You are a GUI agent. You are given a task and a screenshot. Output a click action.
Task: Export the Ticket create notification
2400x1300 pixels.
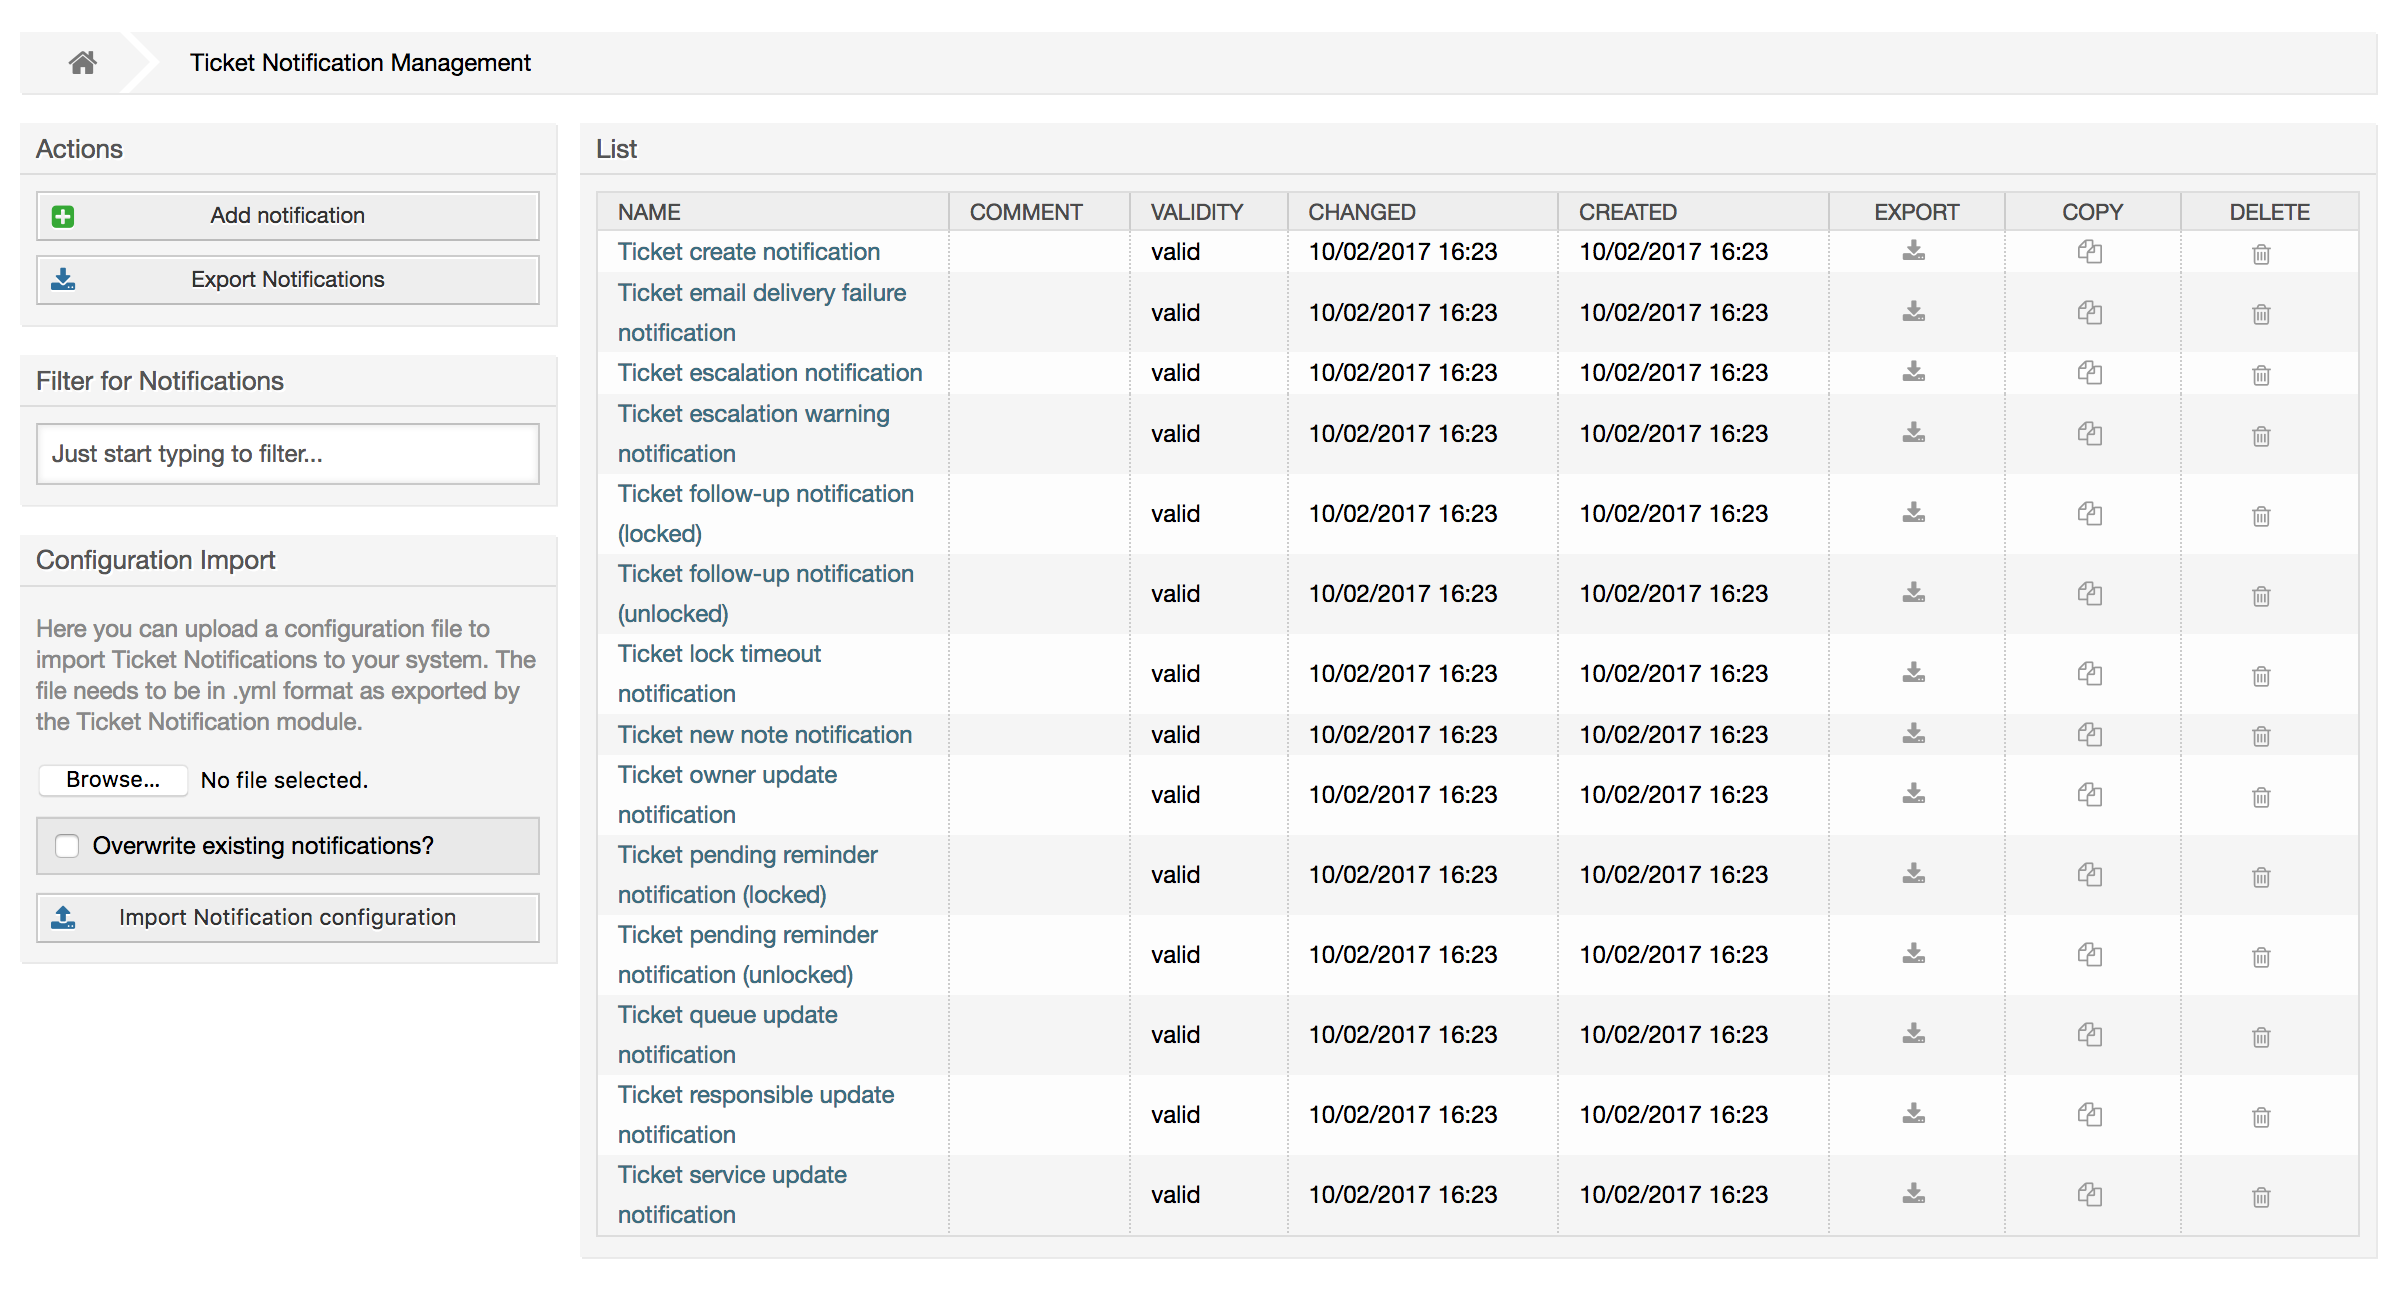[1913, 251]
